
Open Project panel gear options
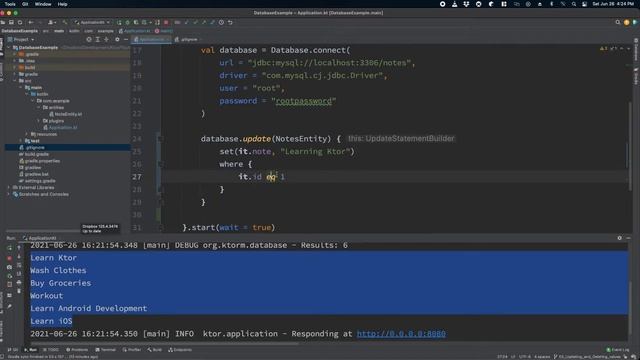click(x=117, y=40)
